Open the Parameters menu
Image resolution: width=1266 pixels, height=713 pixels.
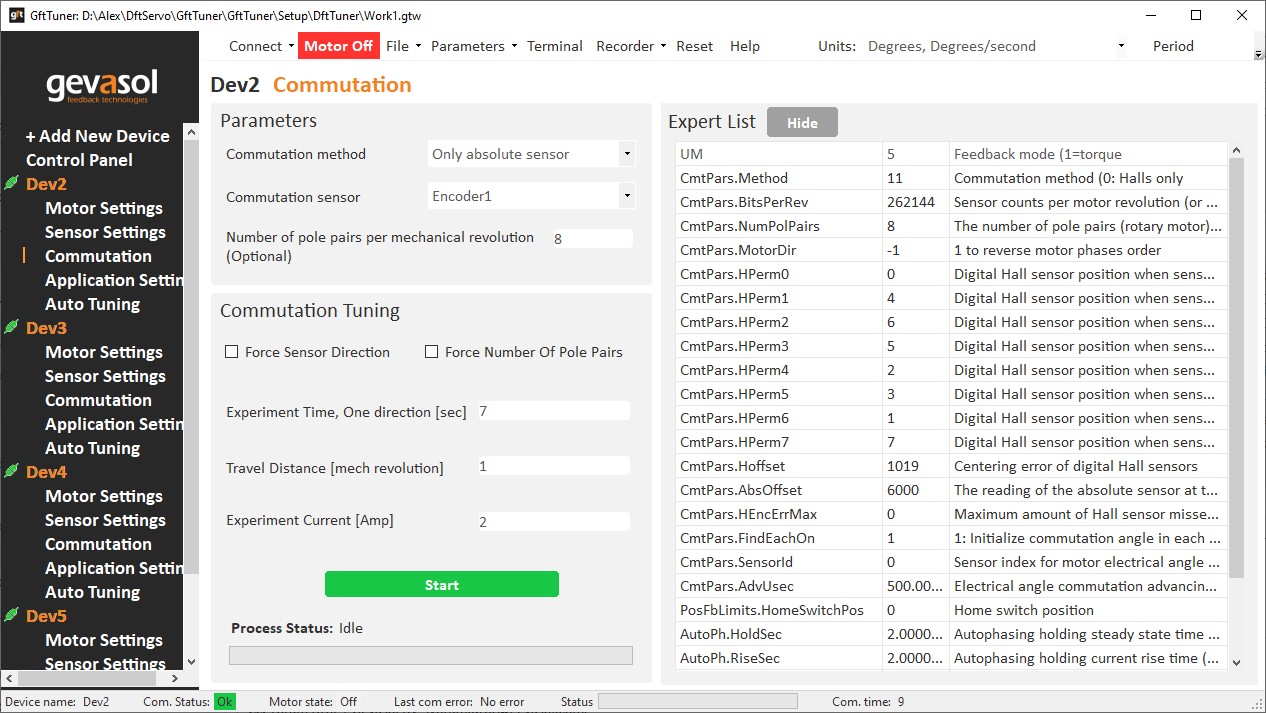coord(473,46)
